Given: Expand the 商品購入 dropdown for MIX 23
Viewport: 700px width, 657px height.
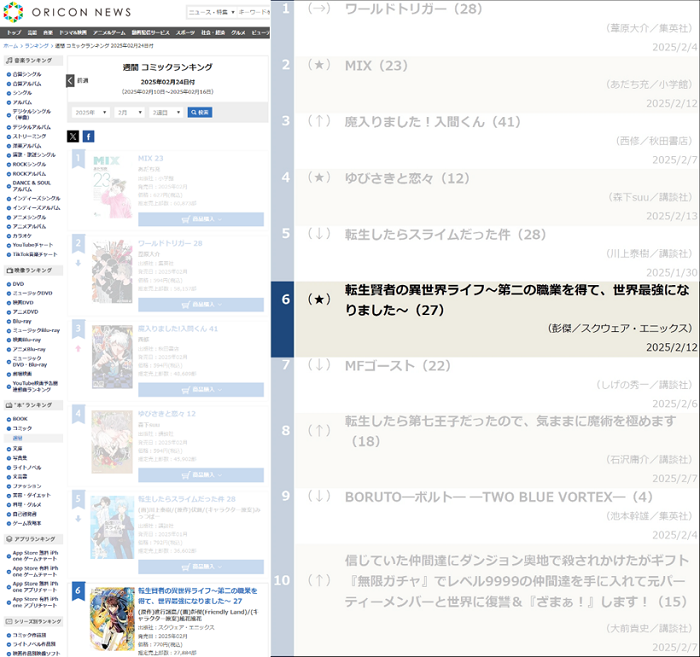Looking at the screenshot, I should [201, 219].
